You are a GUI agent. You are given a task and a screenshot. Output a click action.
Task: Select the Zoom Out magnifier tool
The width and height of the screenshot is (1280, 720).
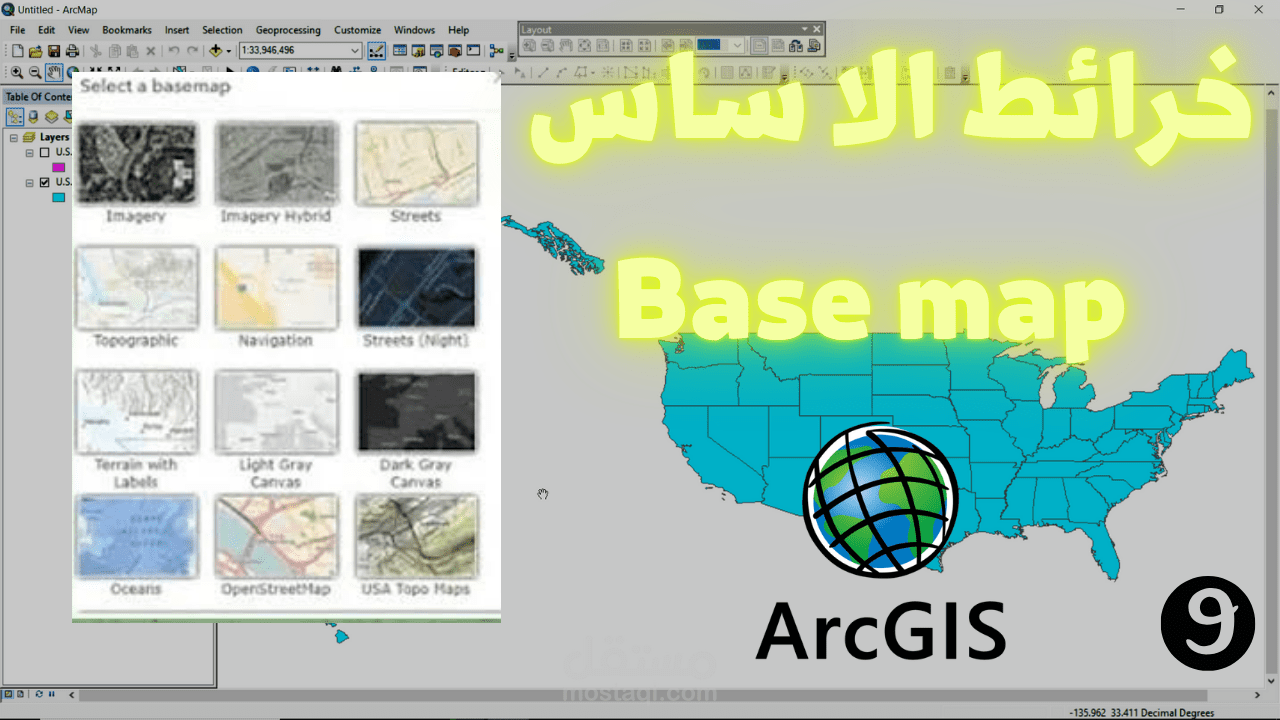35,72
